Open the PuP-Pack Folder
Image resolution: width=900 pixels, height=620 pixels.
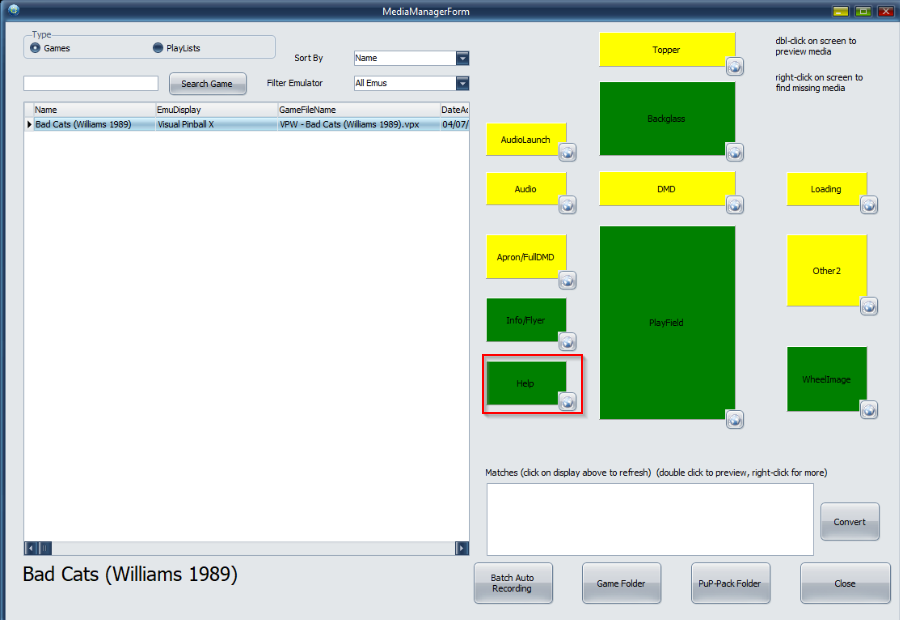coord(731,584)
